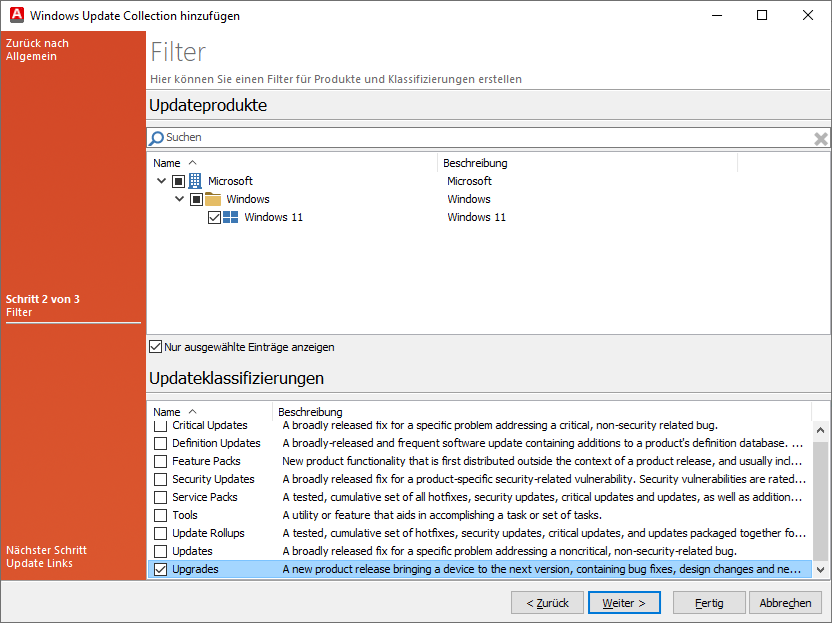Click the 'Weiter >' button
The image size is (832, 623).
pyautogui.click(x=624, y=602)
